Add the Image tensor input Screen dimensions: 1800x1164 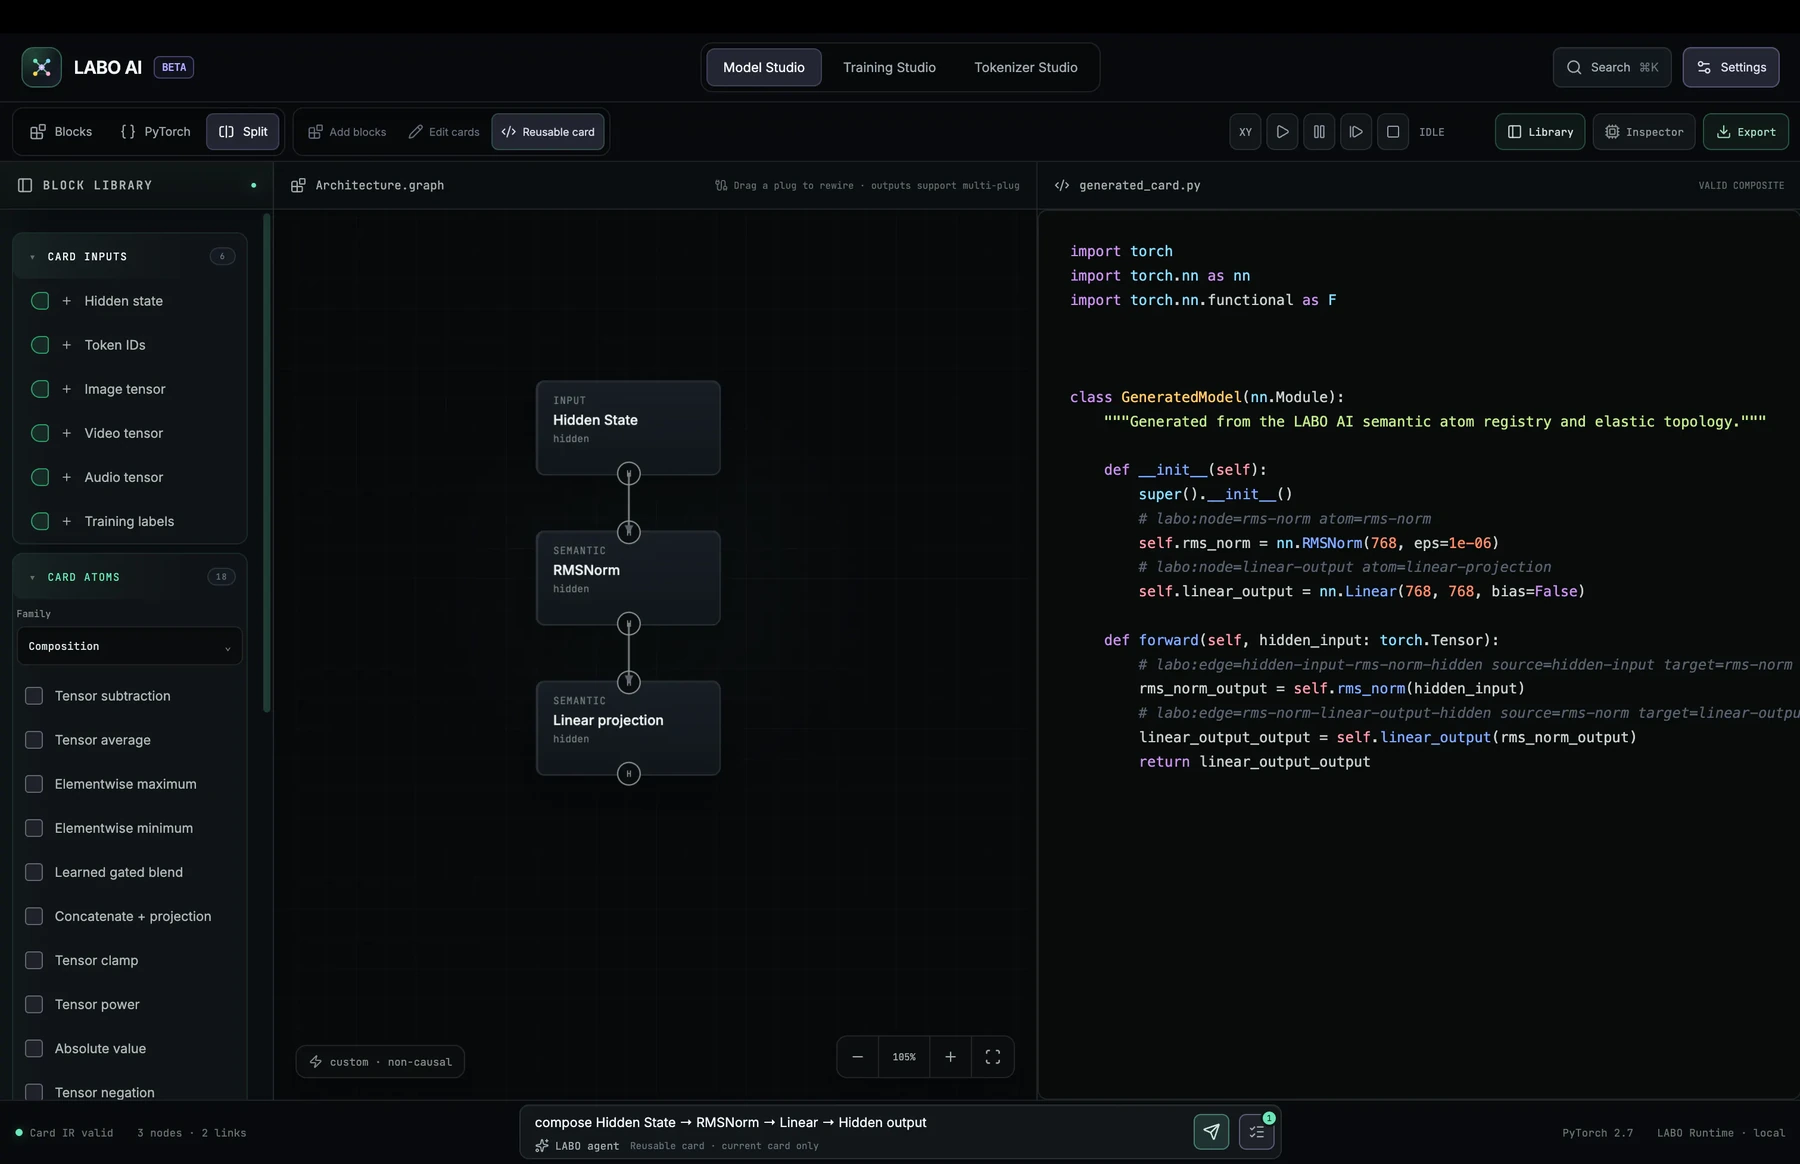pyautogui.click(x=129, y=389)
